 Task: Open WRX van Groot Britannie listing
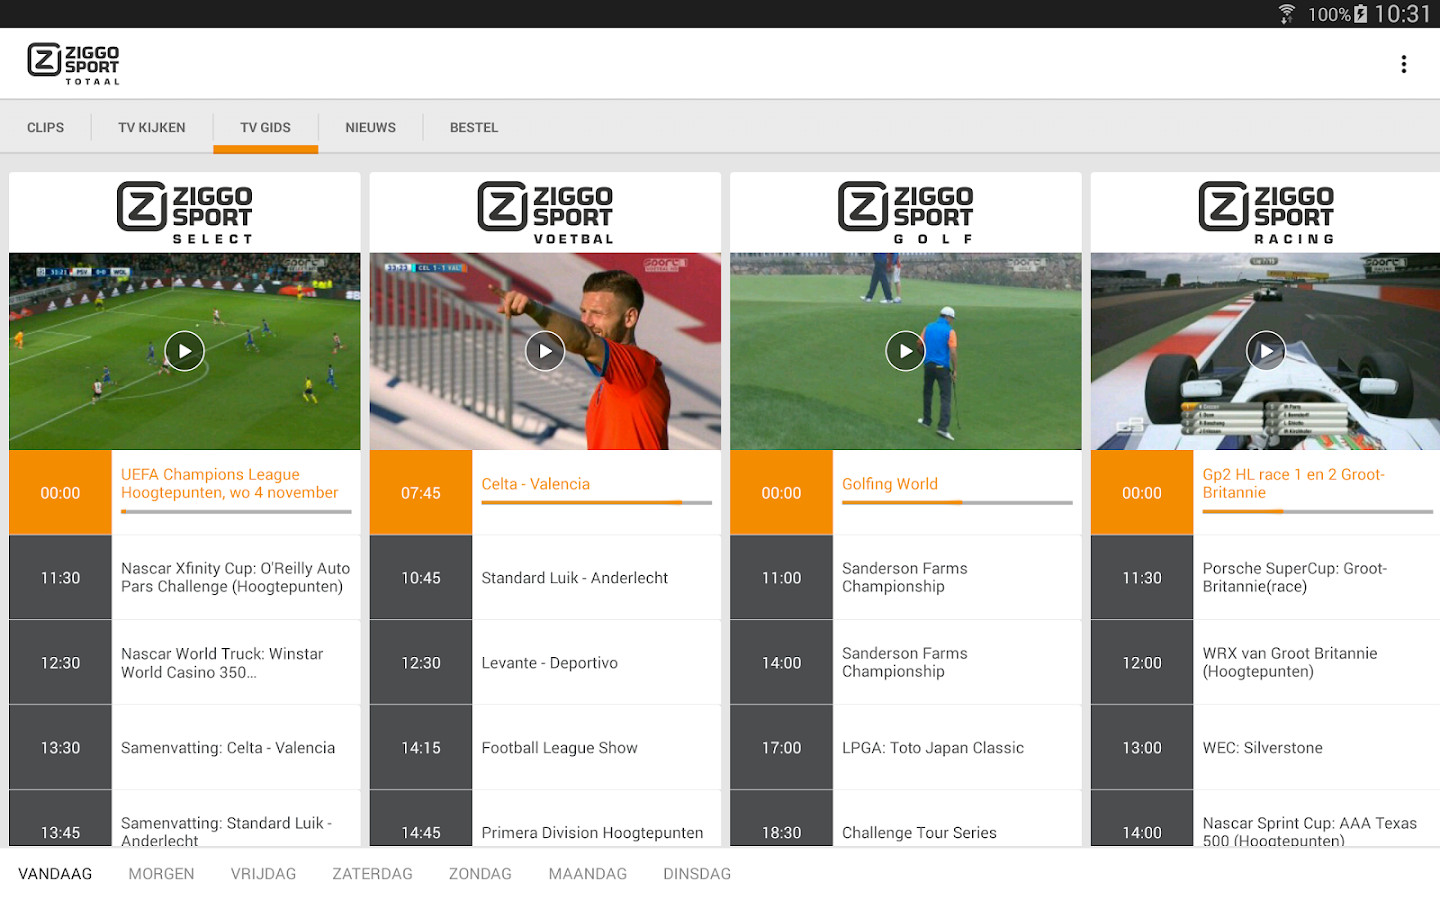(x=1266, y=662)
